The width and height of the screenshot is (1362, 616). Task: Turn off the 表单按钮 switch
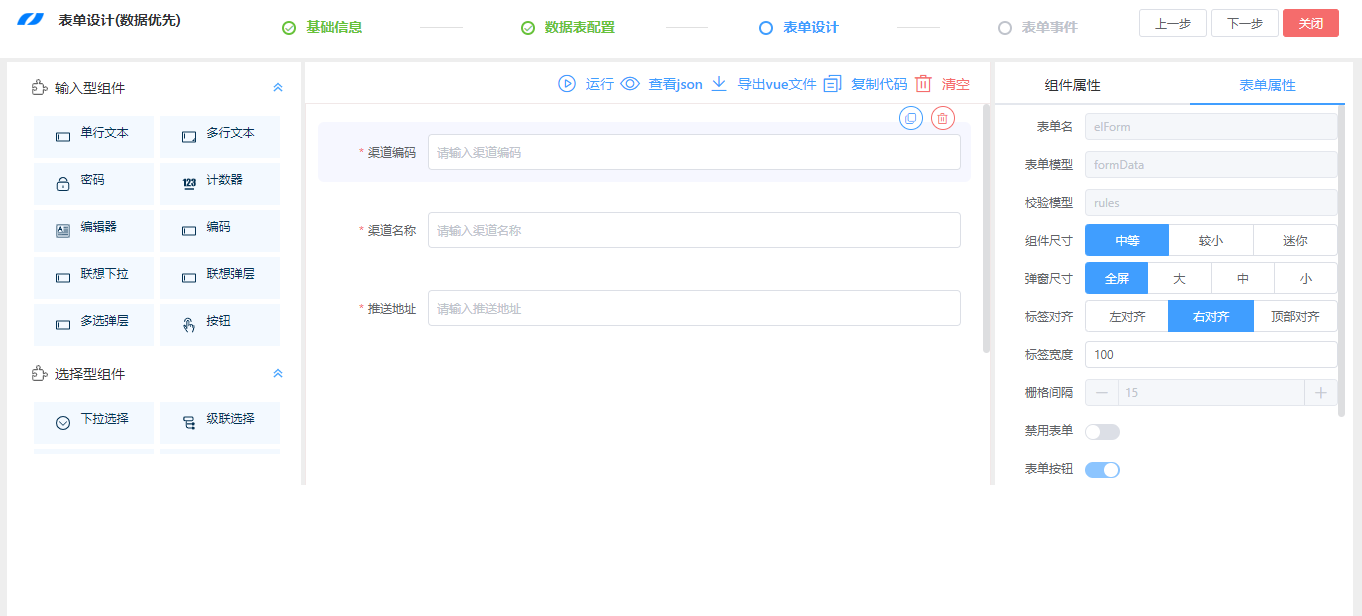point(1102,469)
